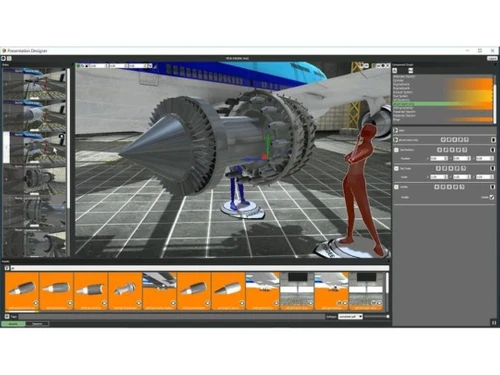
Task: Click the shield icon at right of Set Scale
Action: click(x=493, y=168)
